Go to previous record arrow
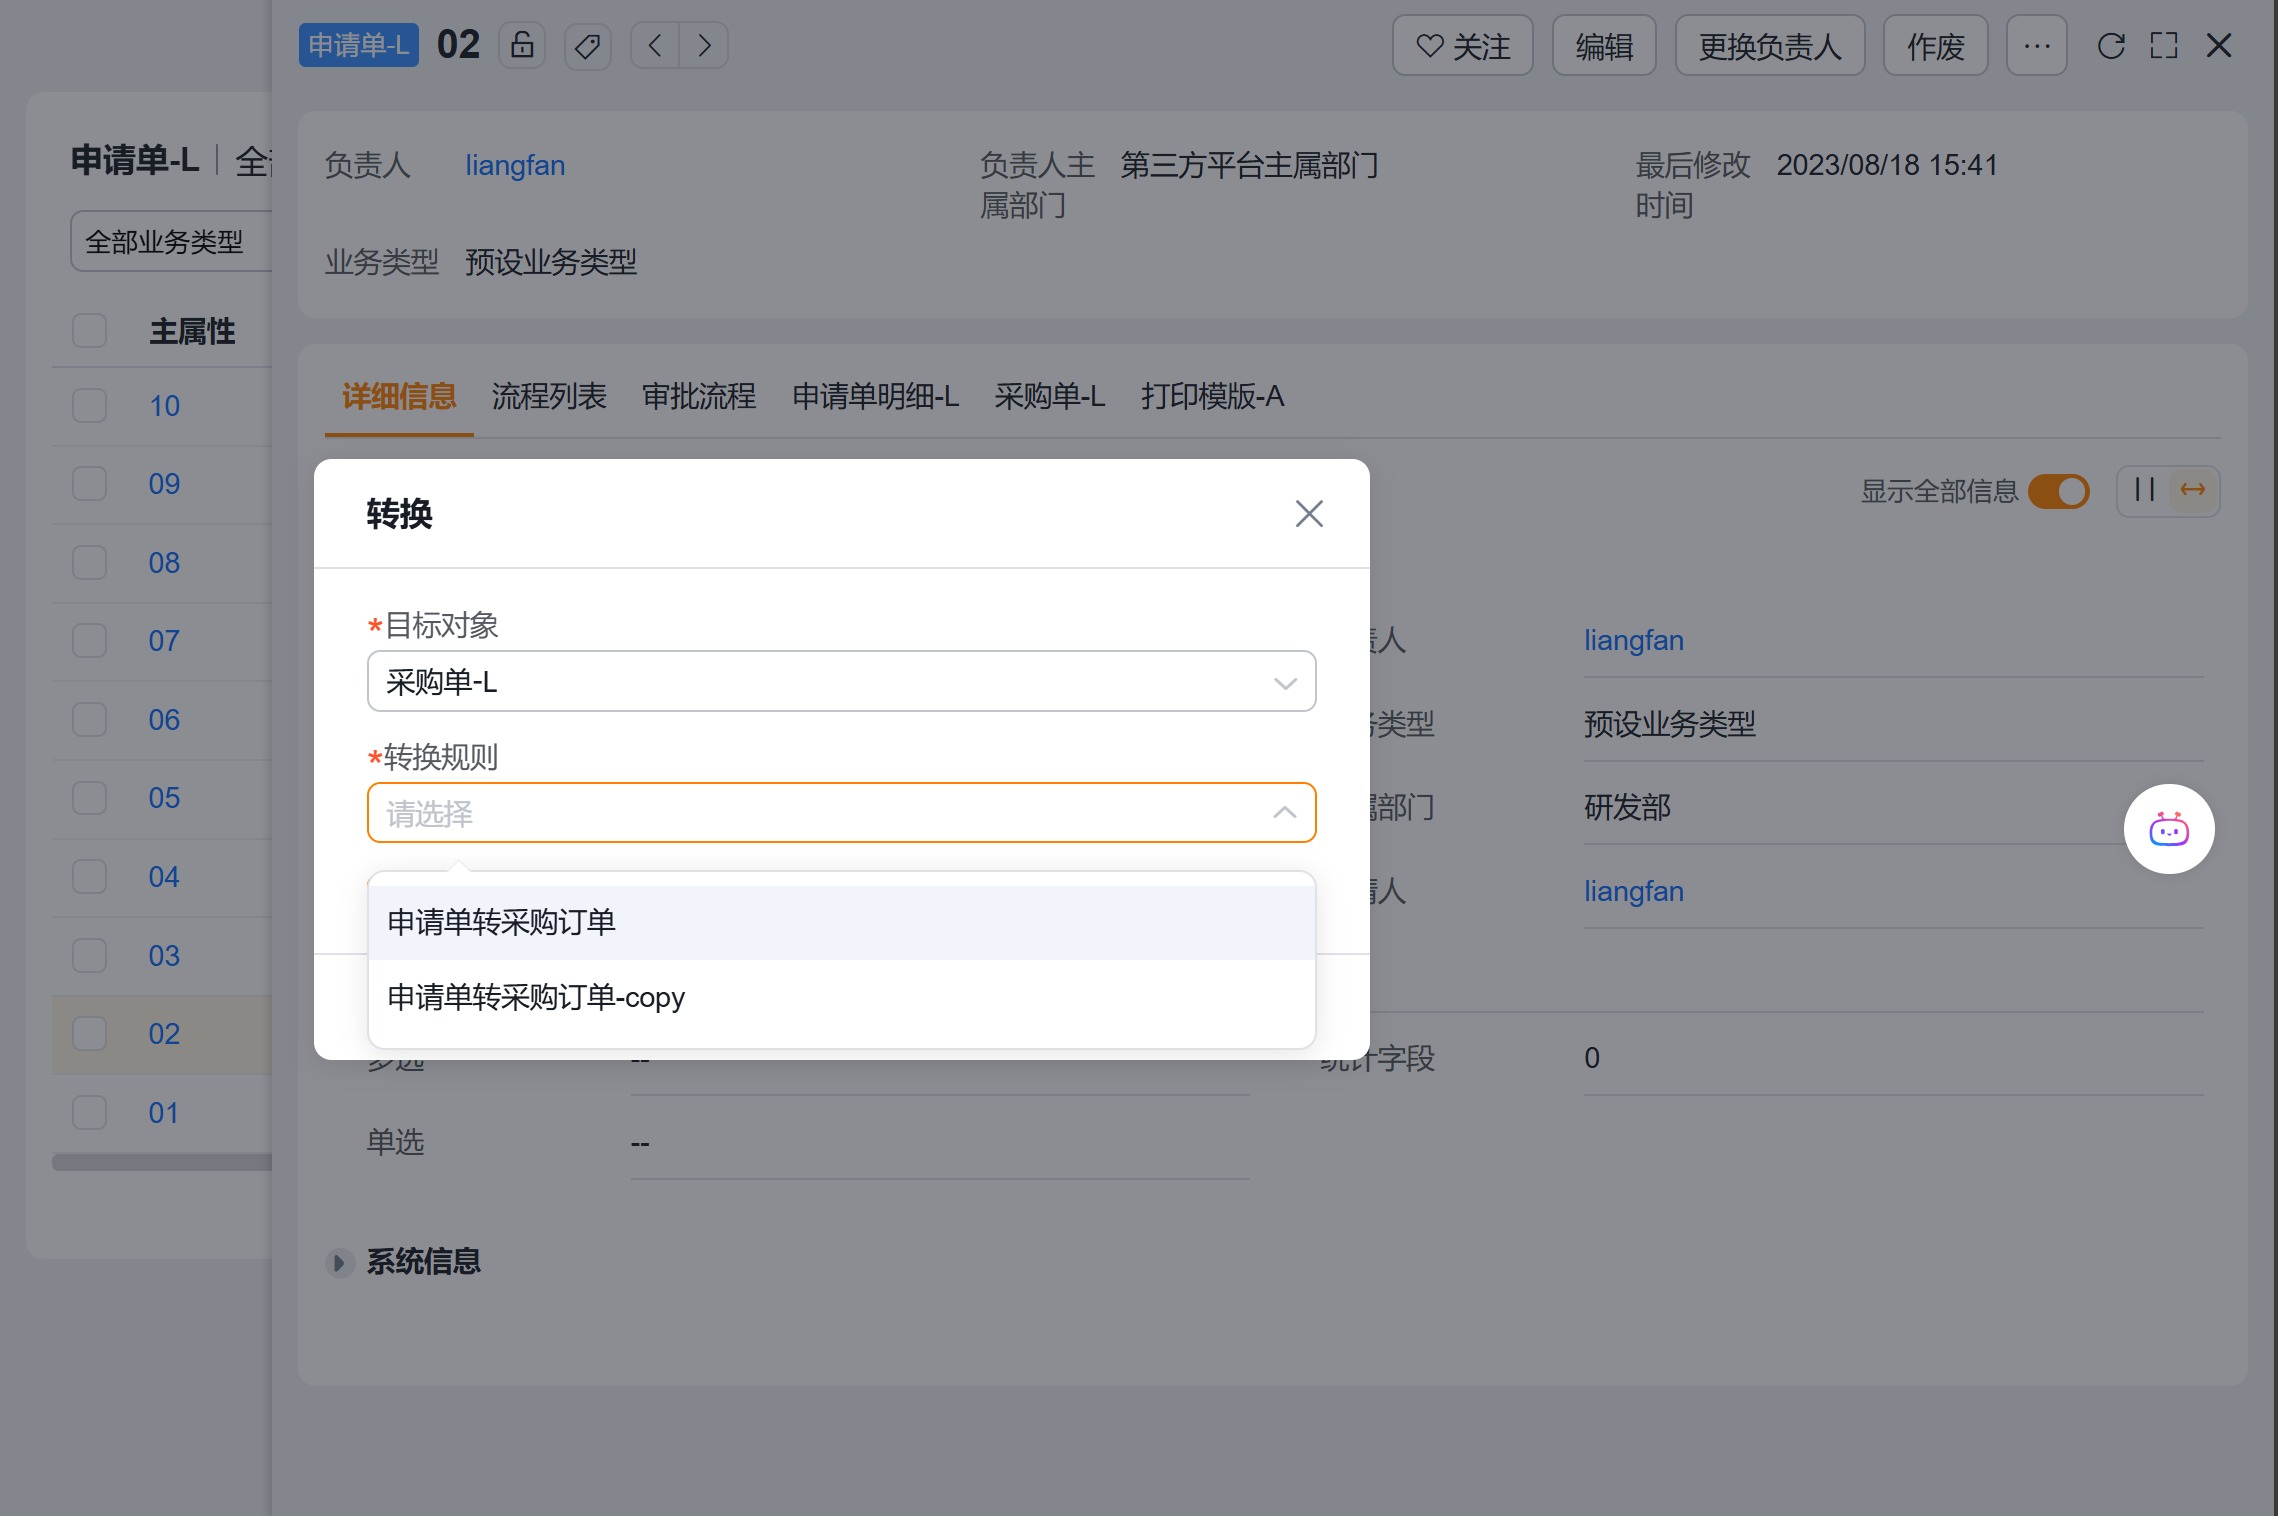Image resolution: width=2278 pixels, height=1516 pixels. click(655, 46)
